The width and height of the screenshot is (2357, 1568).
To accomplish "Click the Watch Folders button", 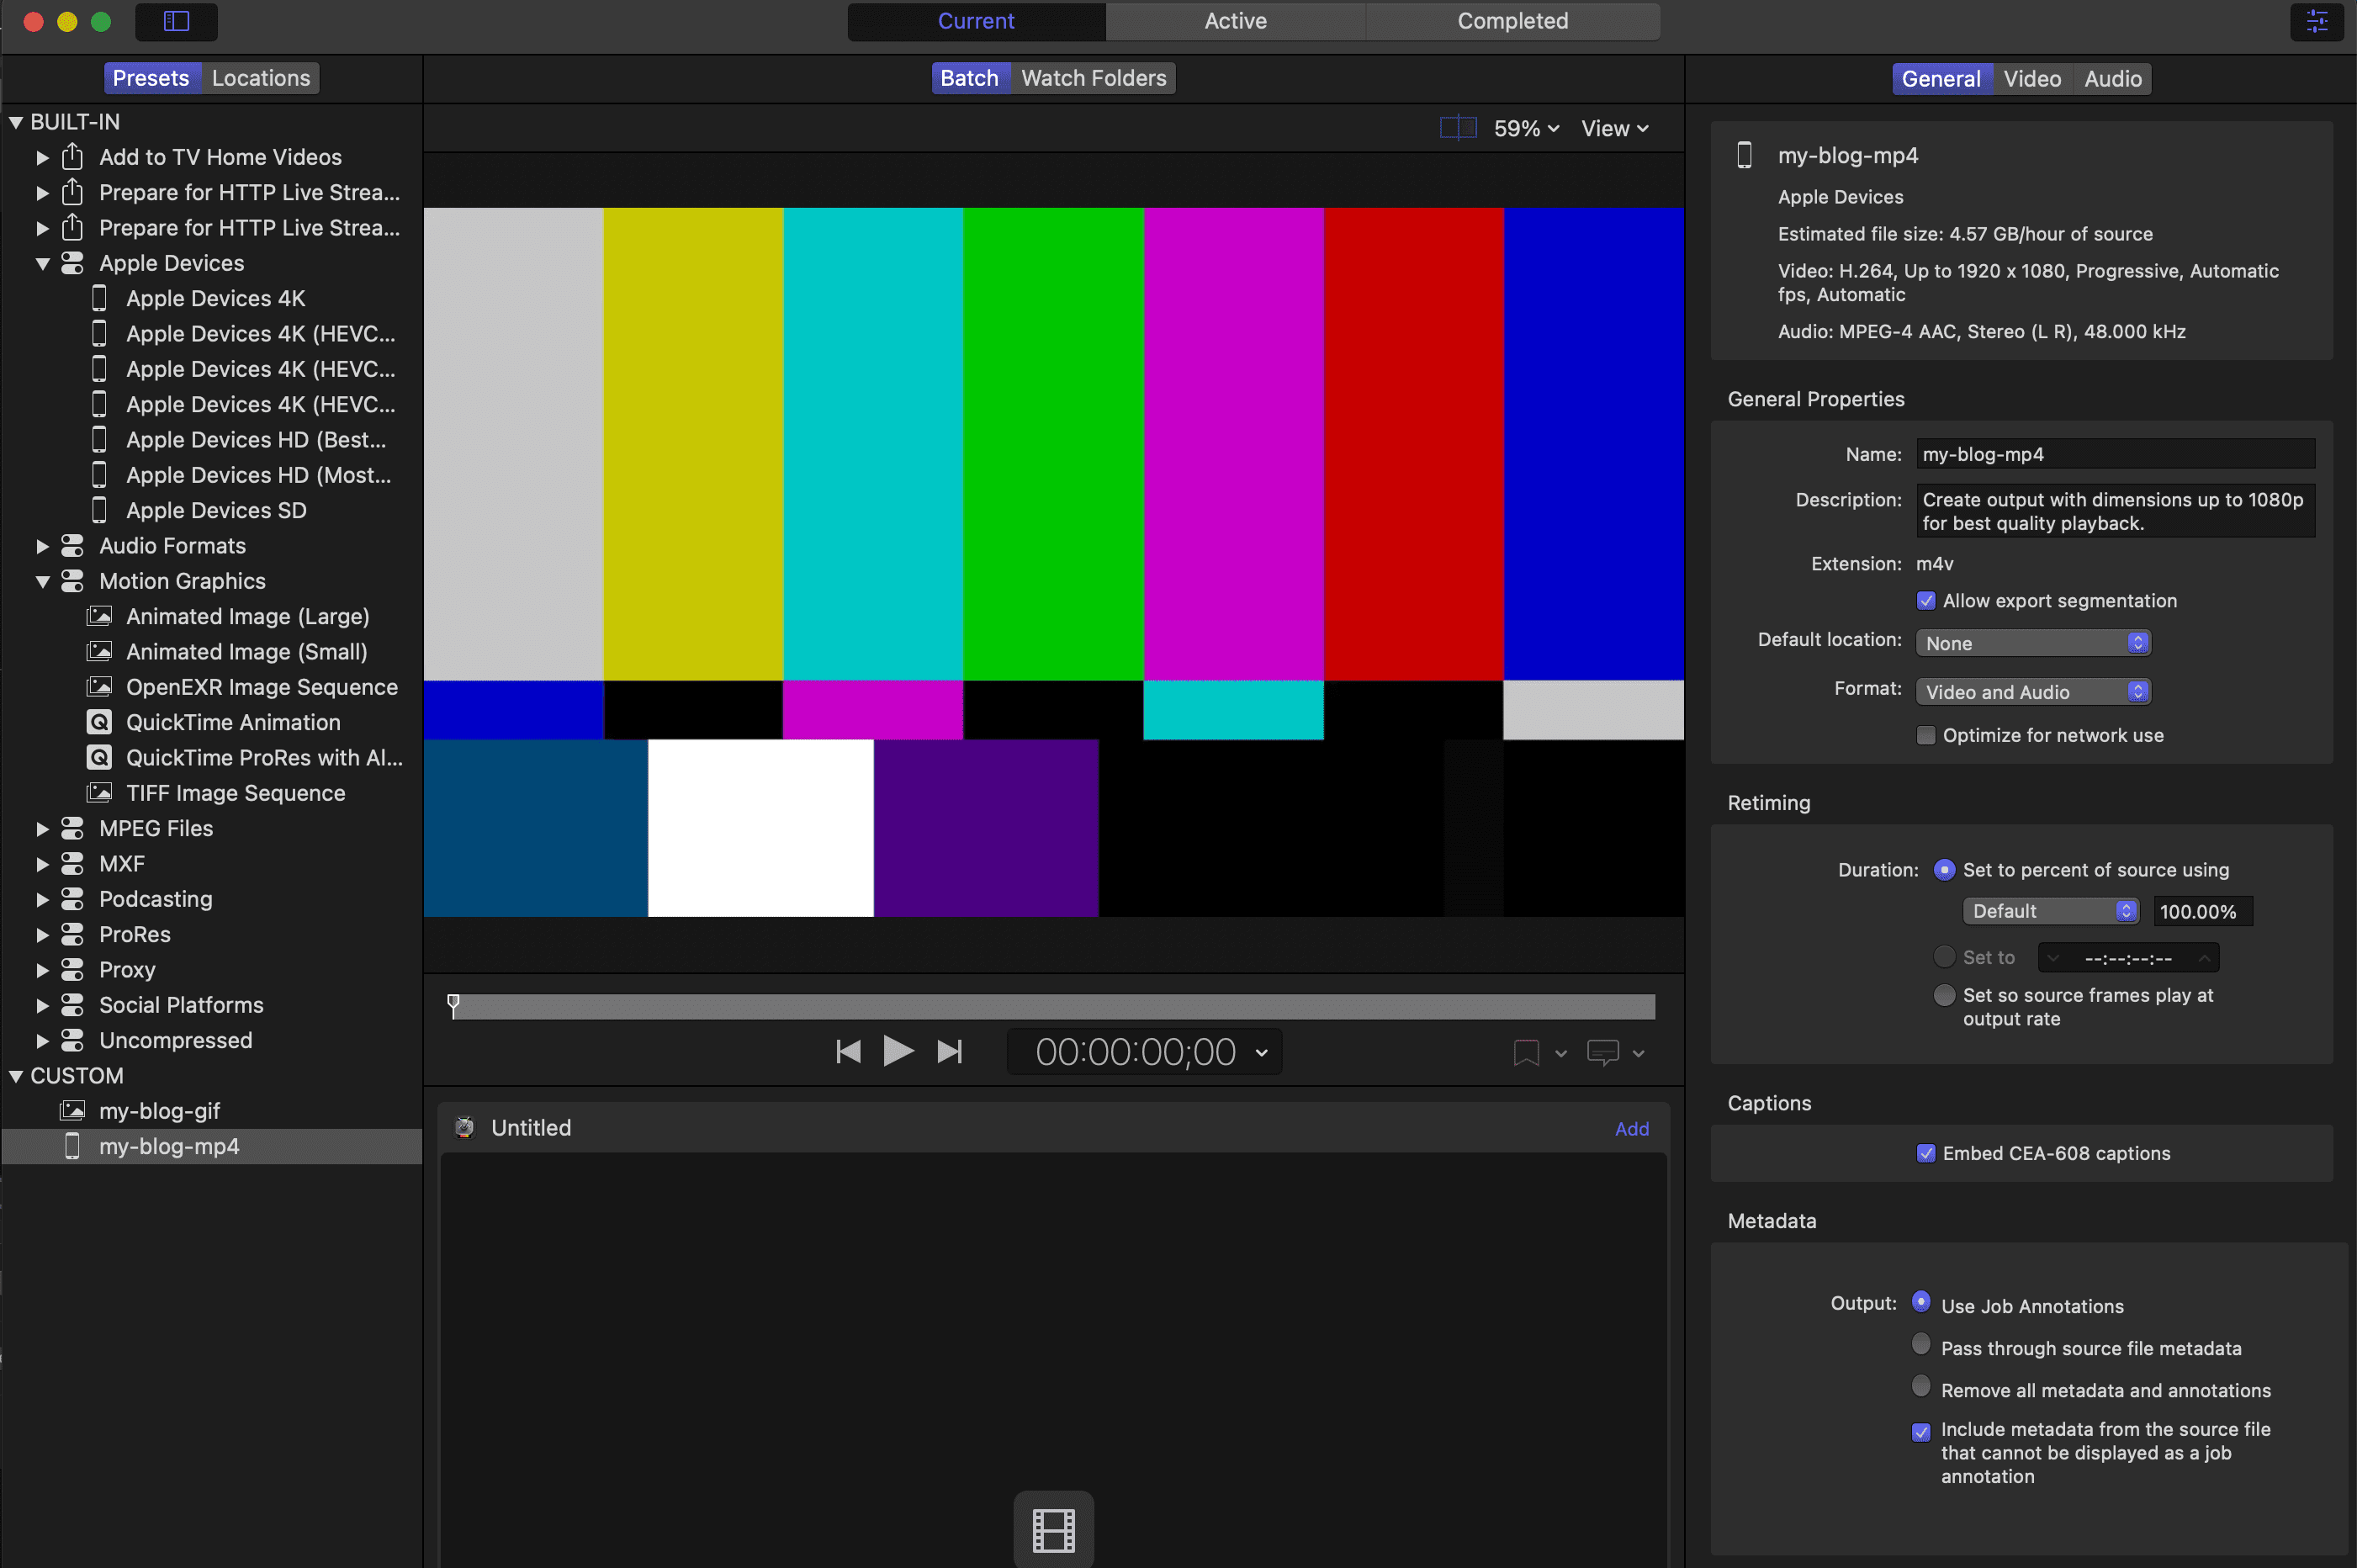I will [1093, 78].
